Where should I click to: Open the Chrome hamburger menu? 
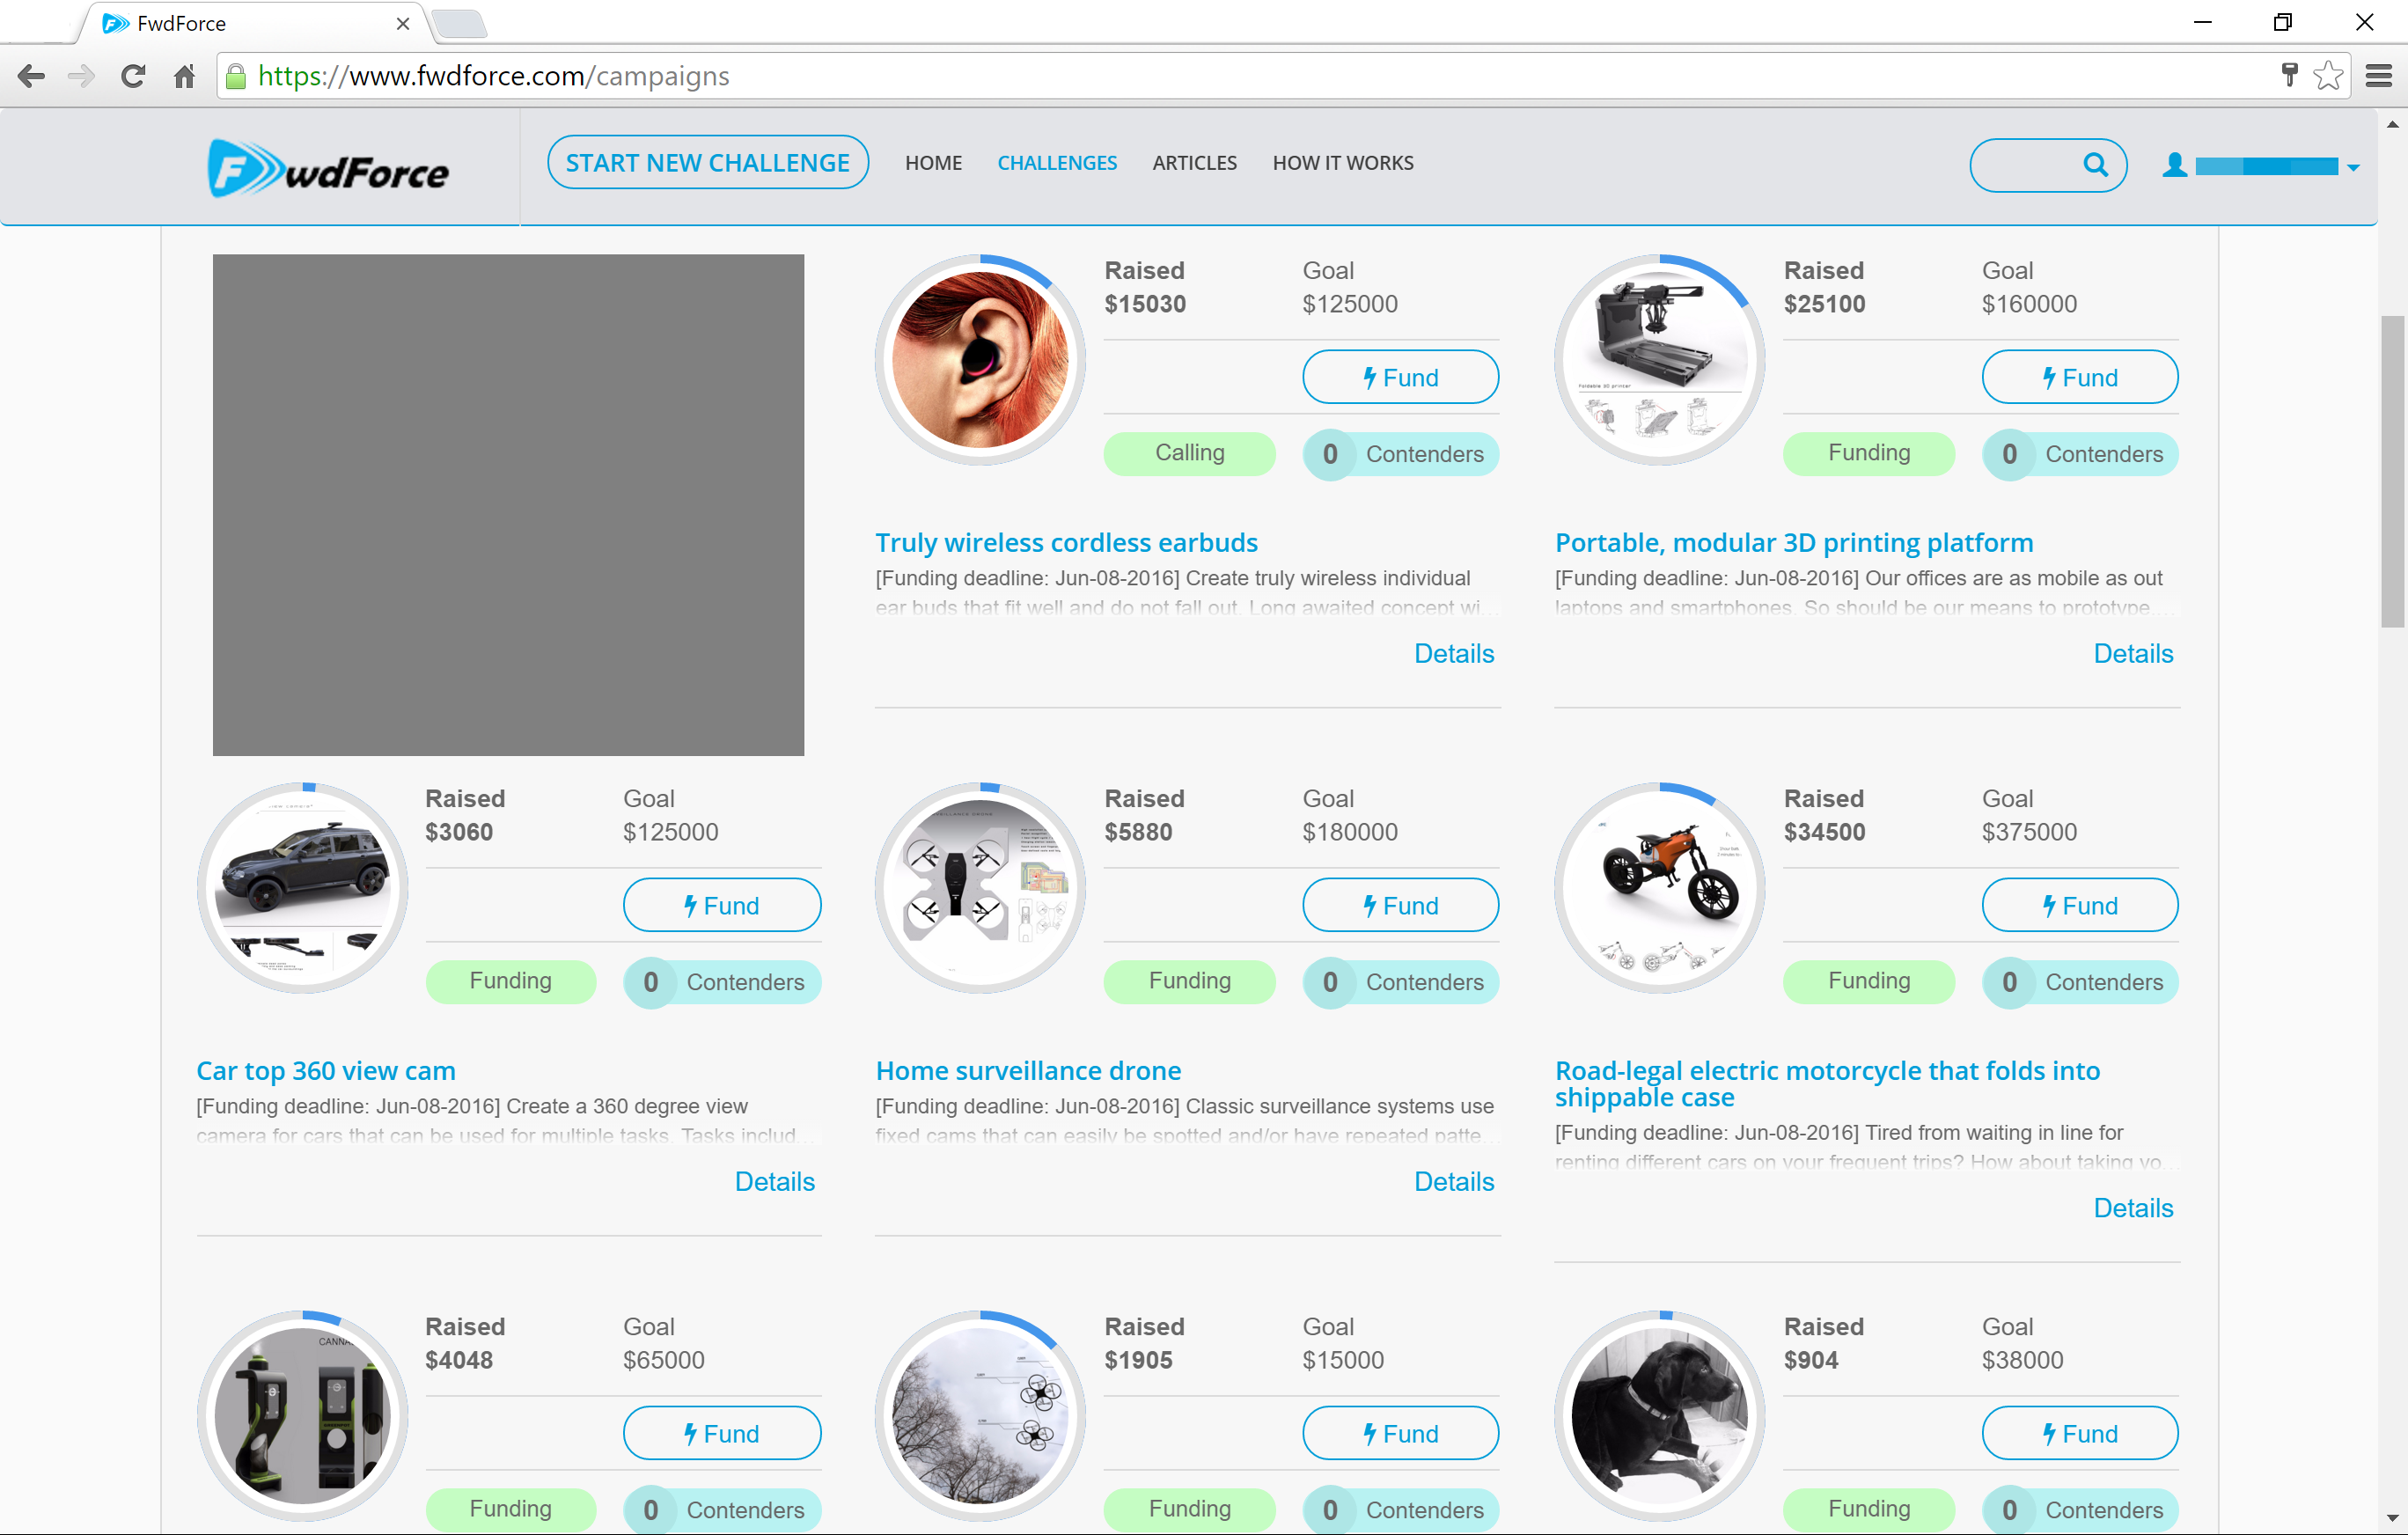pyautogui.click(x=2379, y=76)
